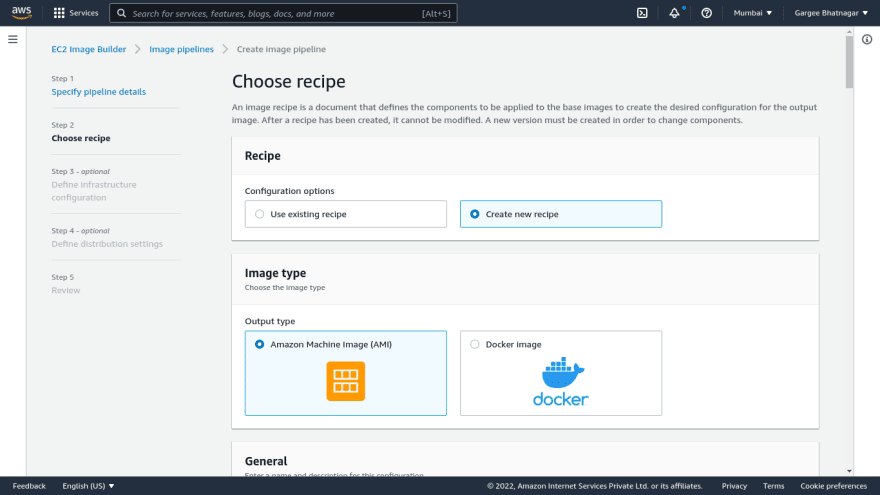Image resolution: width=880 pixels, height=495 pixels.
Task: Click the AWS logo home icon
Action: pyautogui.click(x=21, y=13)
